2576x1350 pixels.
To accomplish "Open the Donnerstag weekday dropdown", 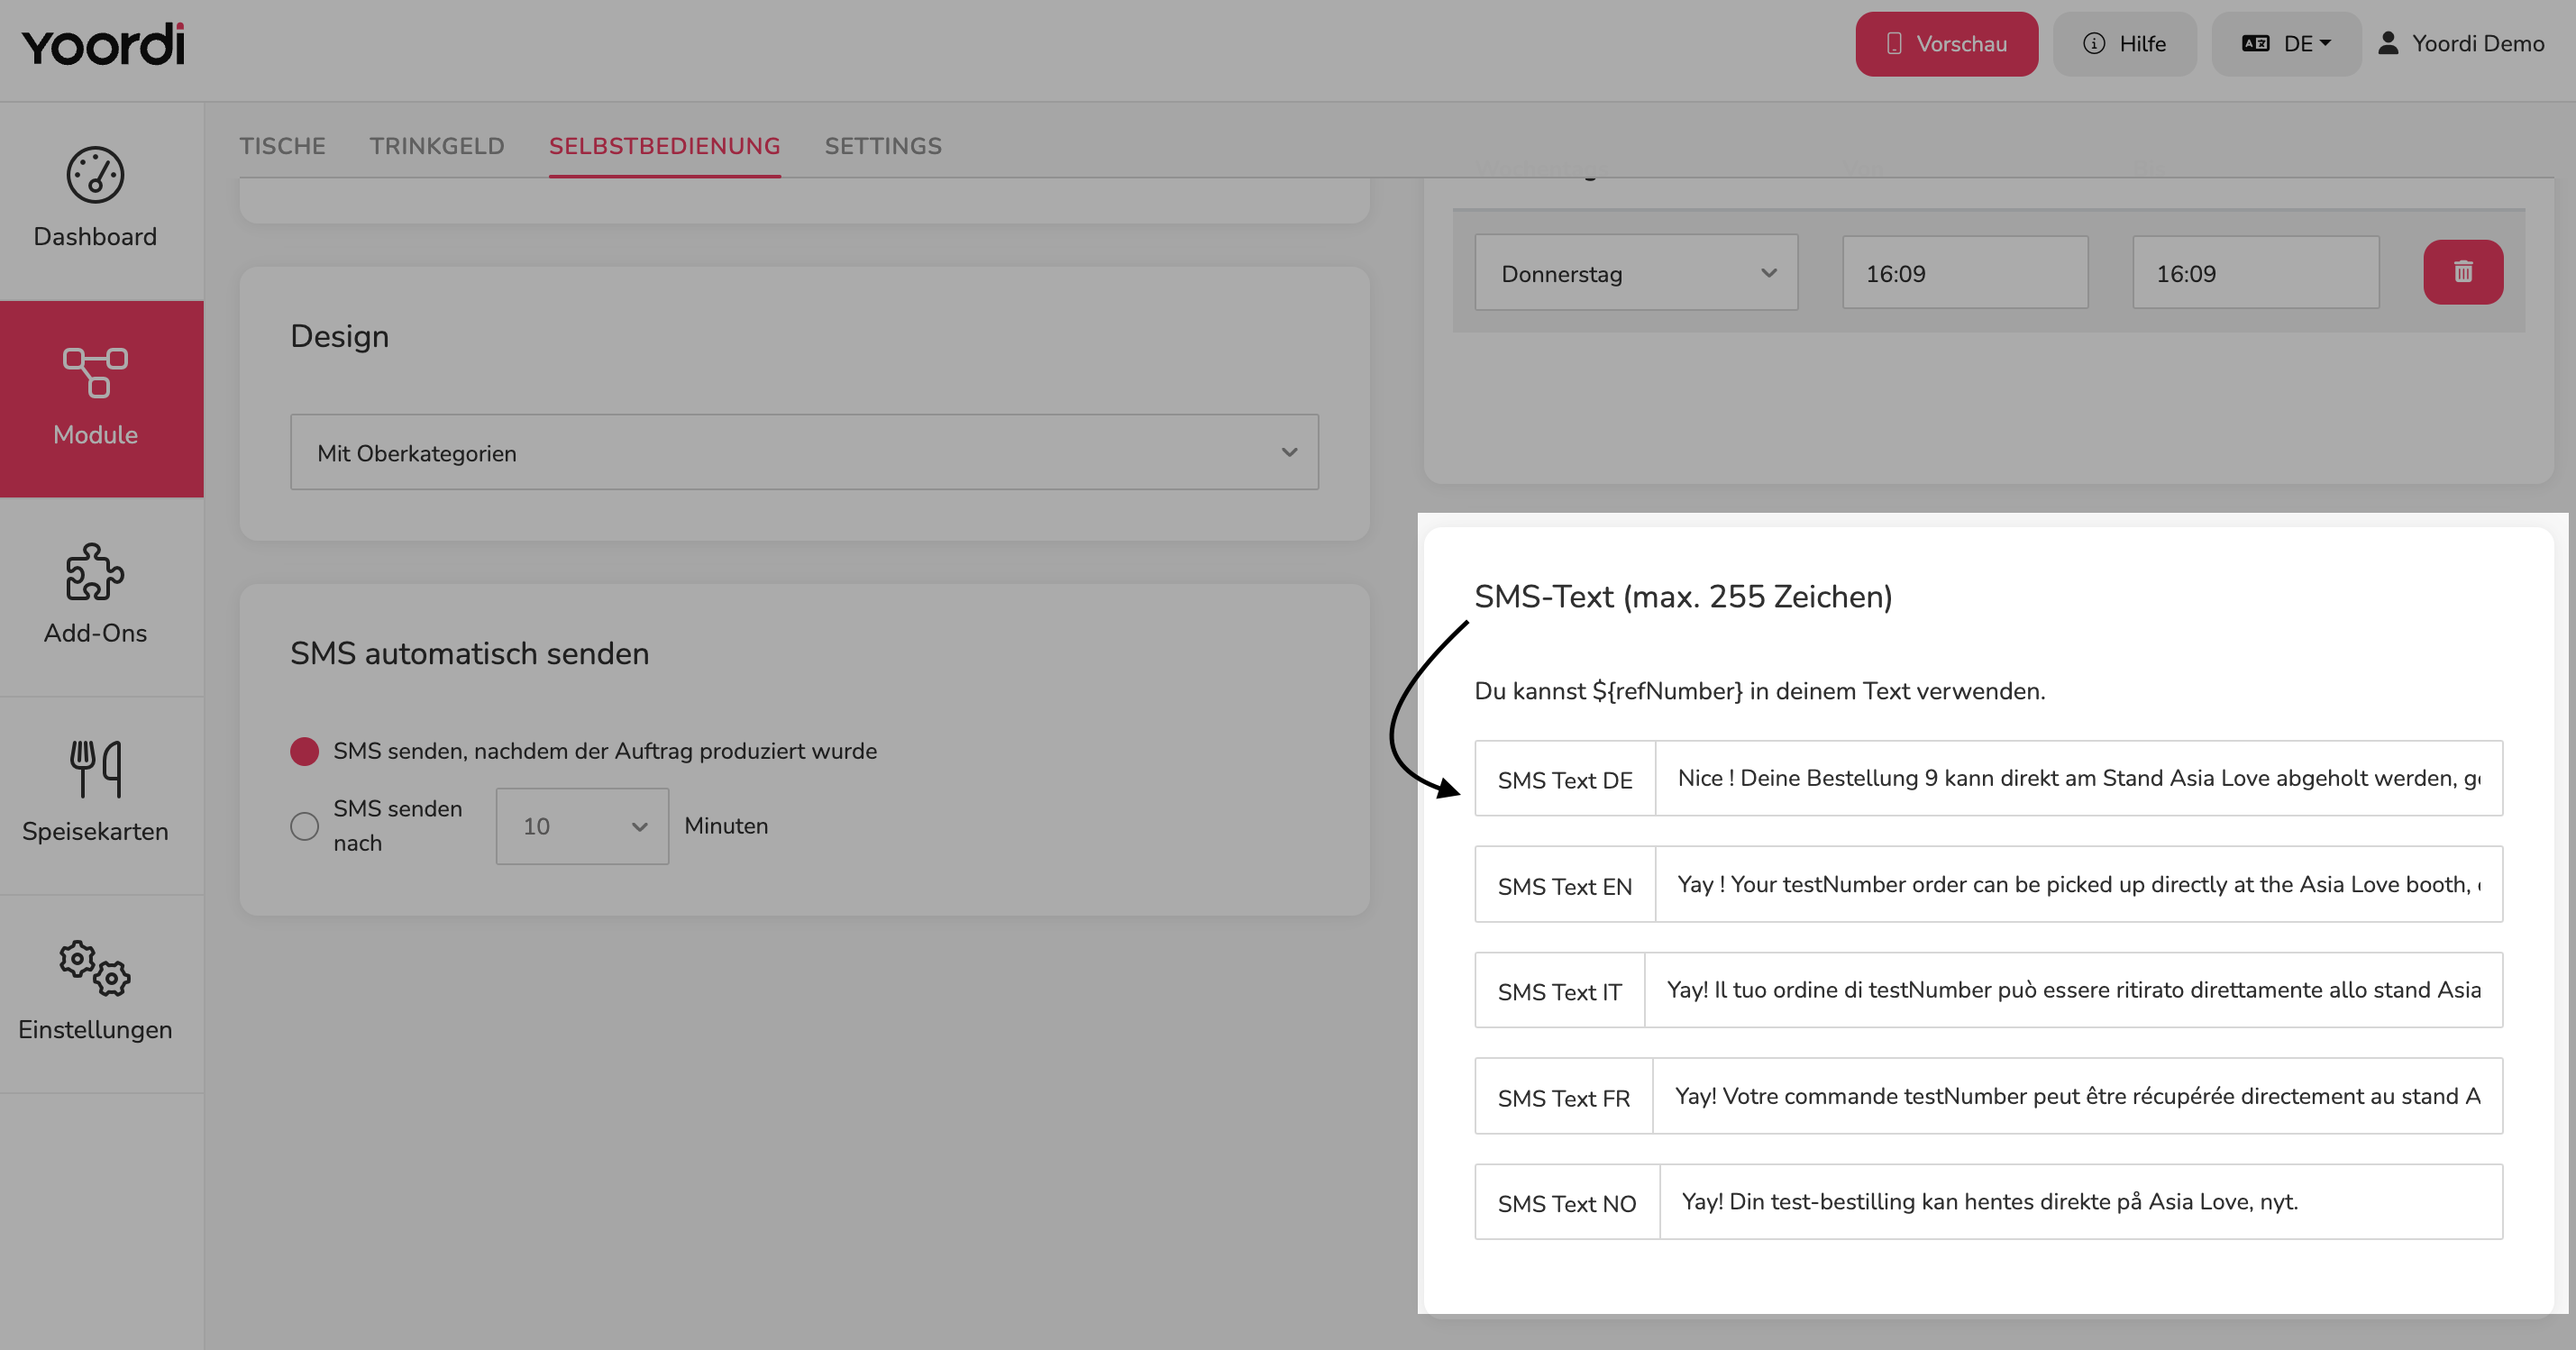I will [x=1636, y=273].
